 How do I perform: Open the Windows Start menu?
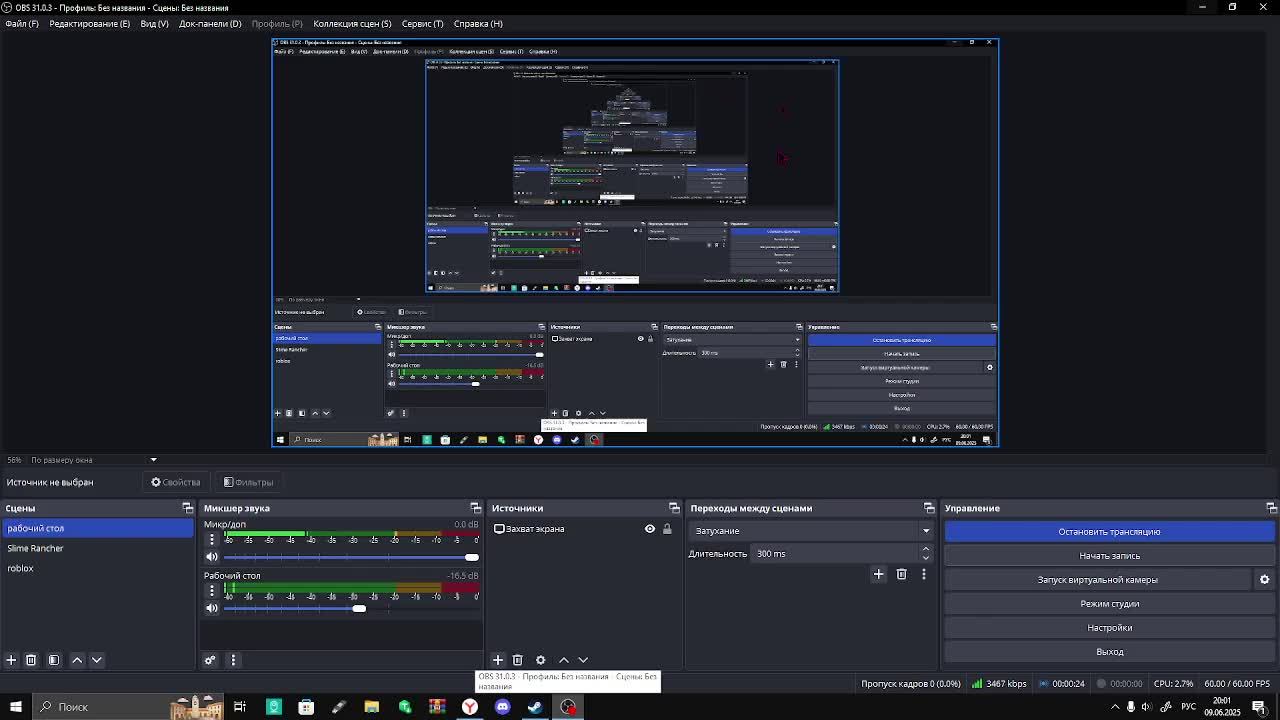pos(15,707)
